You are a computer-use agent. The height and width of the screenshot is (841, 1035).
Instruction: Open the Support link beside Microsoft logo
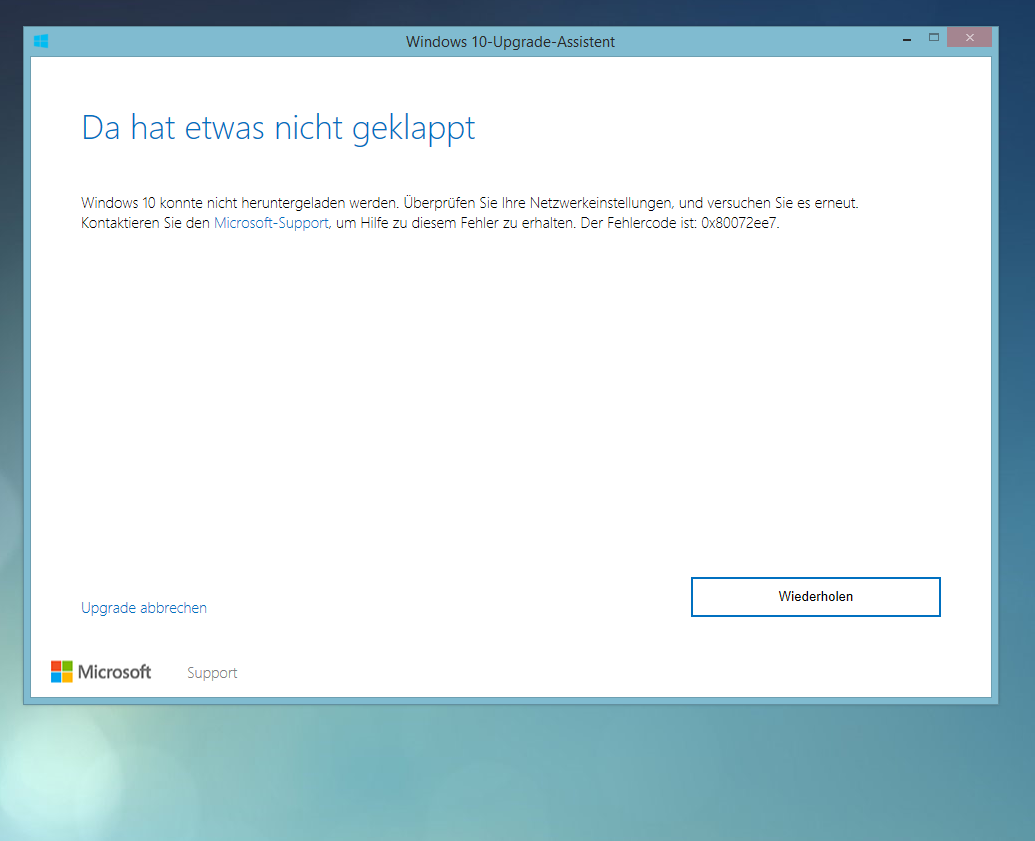pos(212,673)
